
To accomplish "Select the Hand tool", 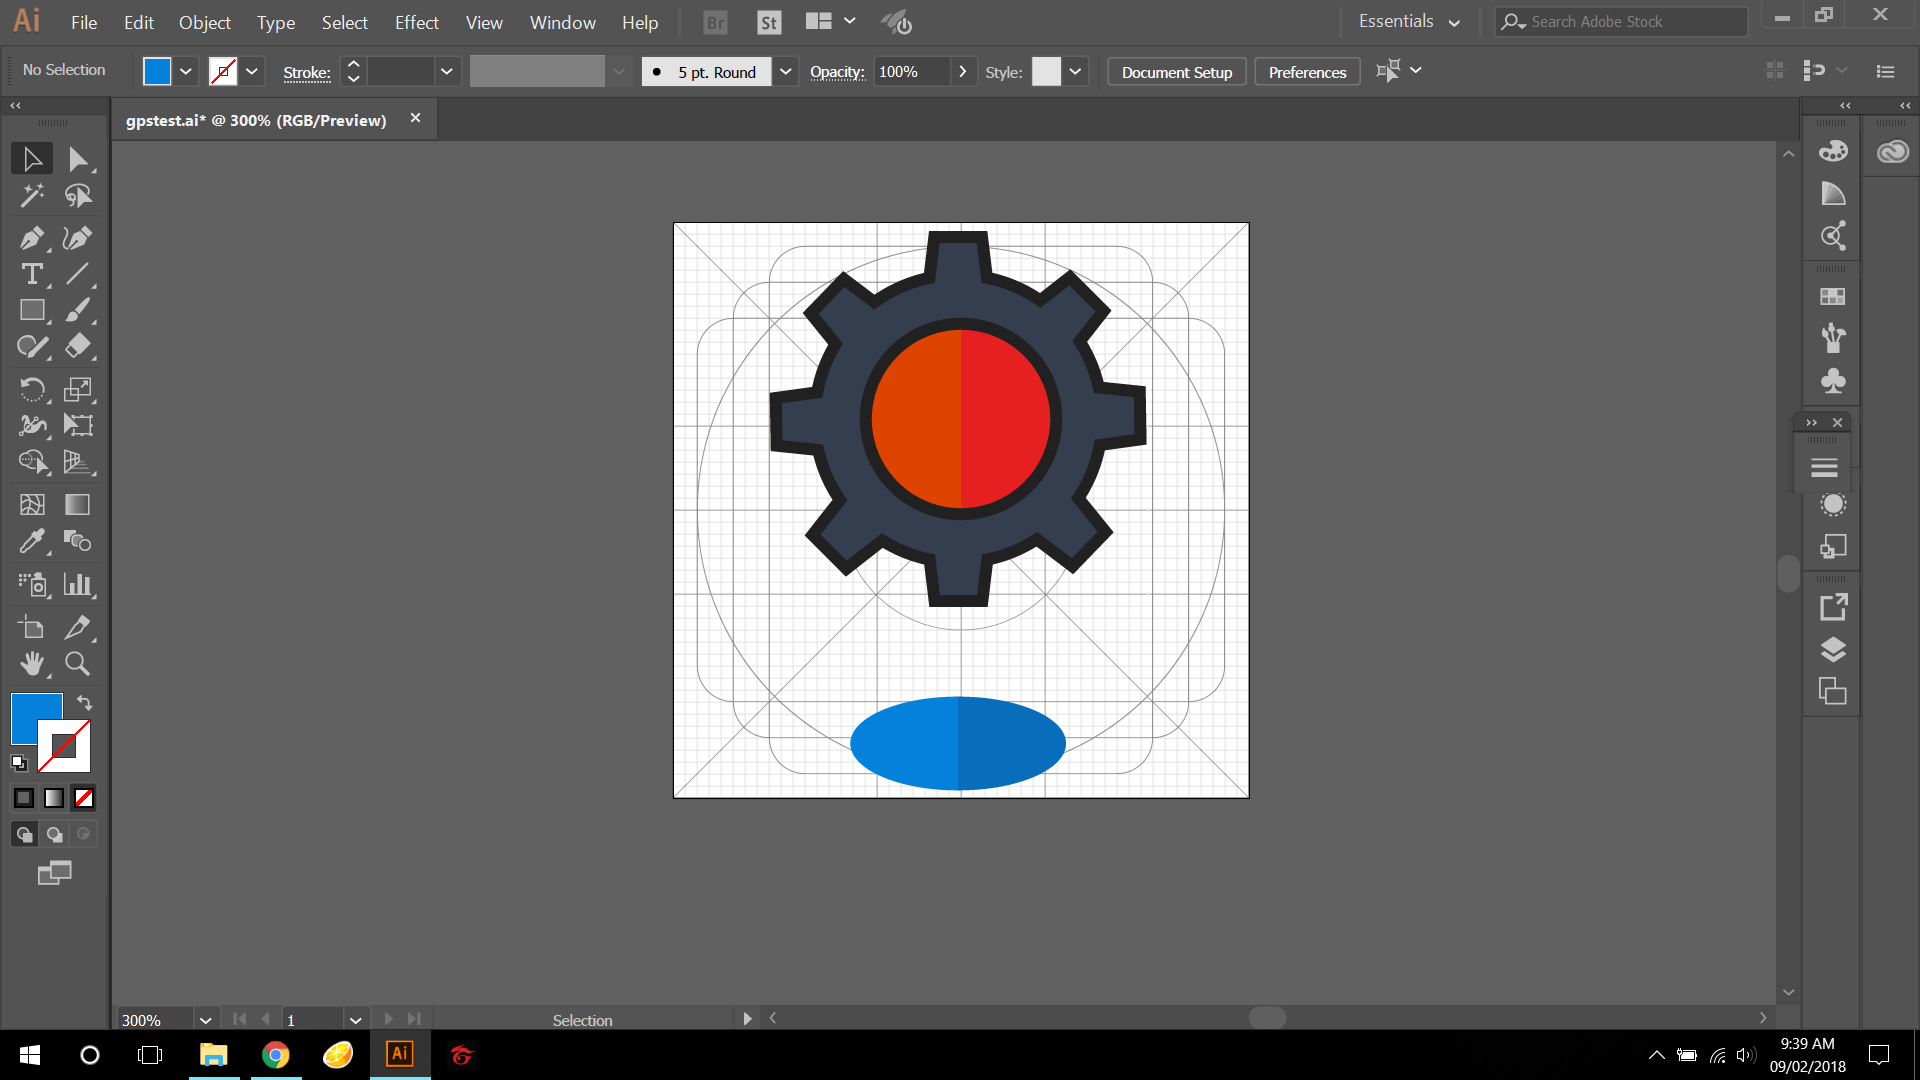I will coord(31,663).
